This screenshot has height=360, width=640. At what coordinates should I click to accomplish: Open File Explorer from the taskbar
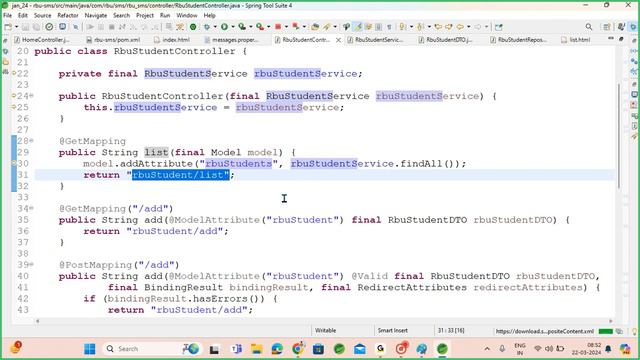[256, 349]
